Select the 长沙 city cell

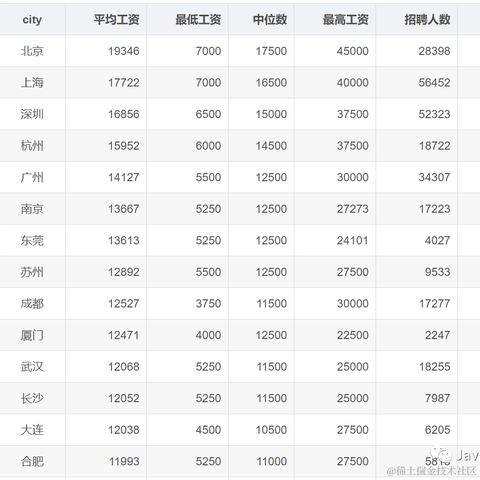[x=32, y=398]
